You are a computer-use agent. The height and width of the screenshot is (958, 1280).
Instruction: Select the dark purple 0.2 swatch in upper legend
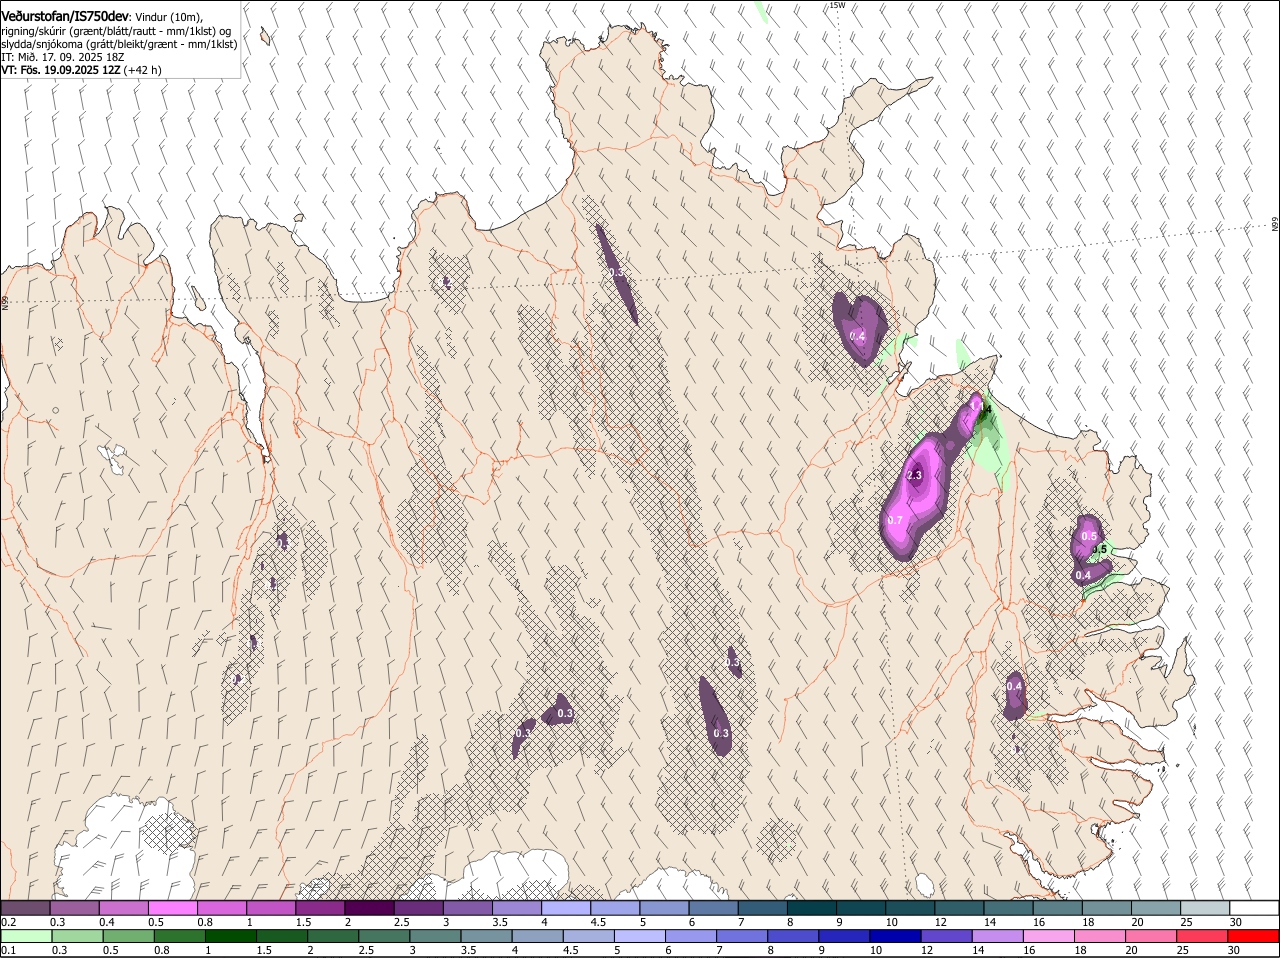(25, 908)
